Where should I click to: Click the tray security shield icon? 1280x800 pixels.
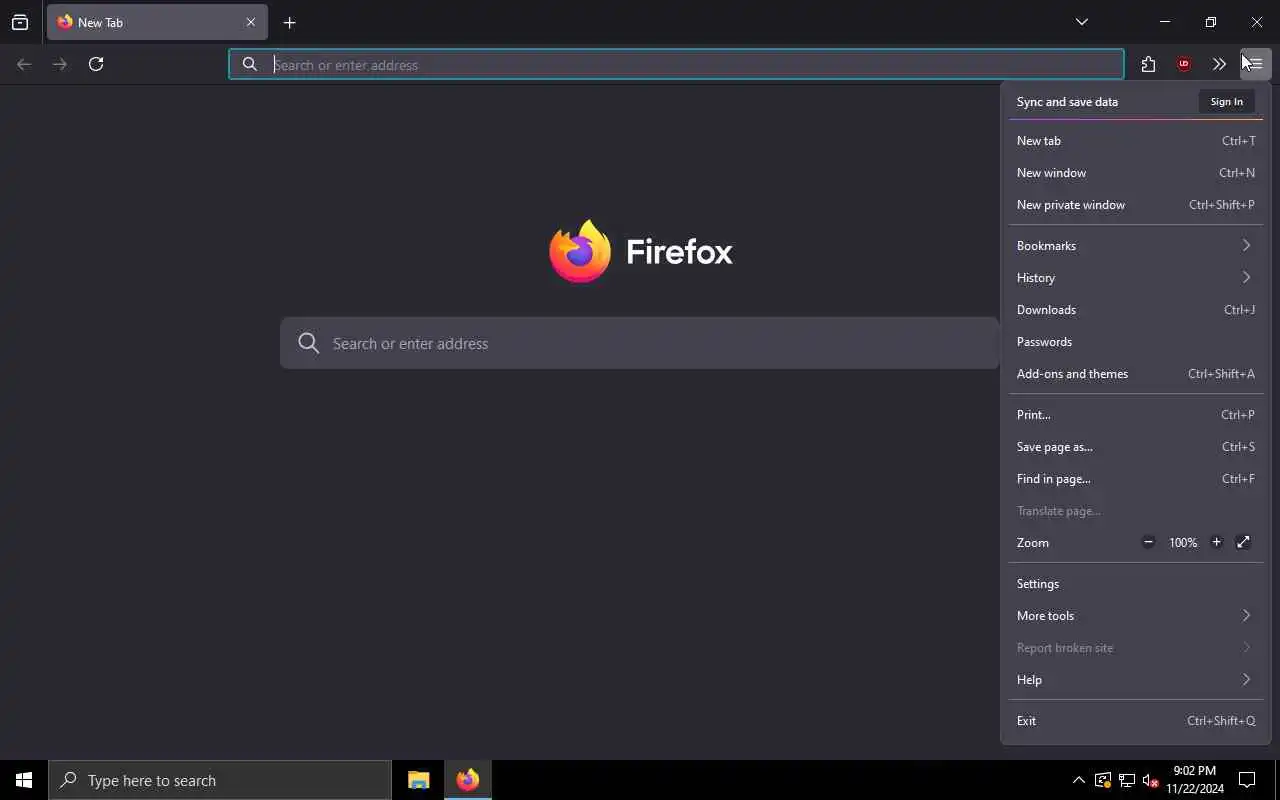point(1103,780)
